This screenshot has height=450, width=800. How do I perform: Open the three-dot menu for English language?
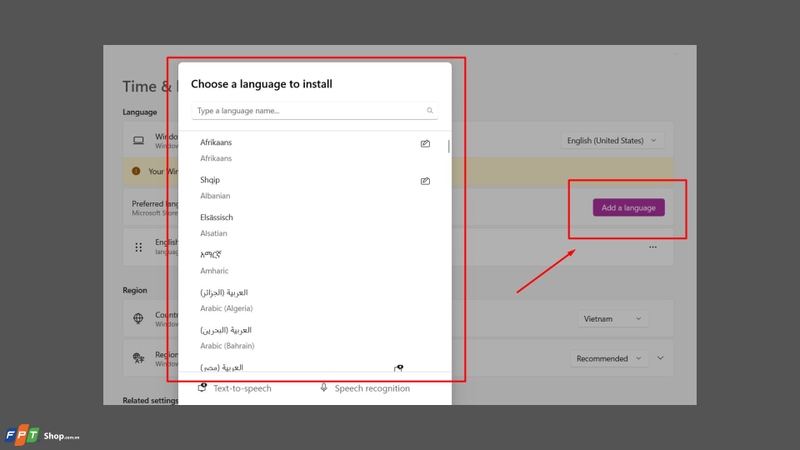[653, 247]
